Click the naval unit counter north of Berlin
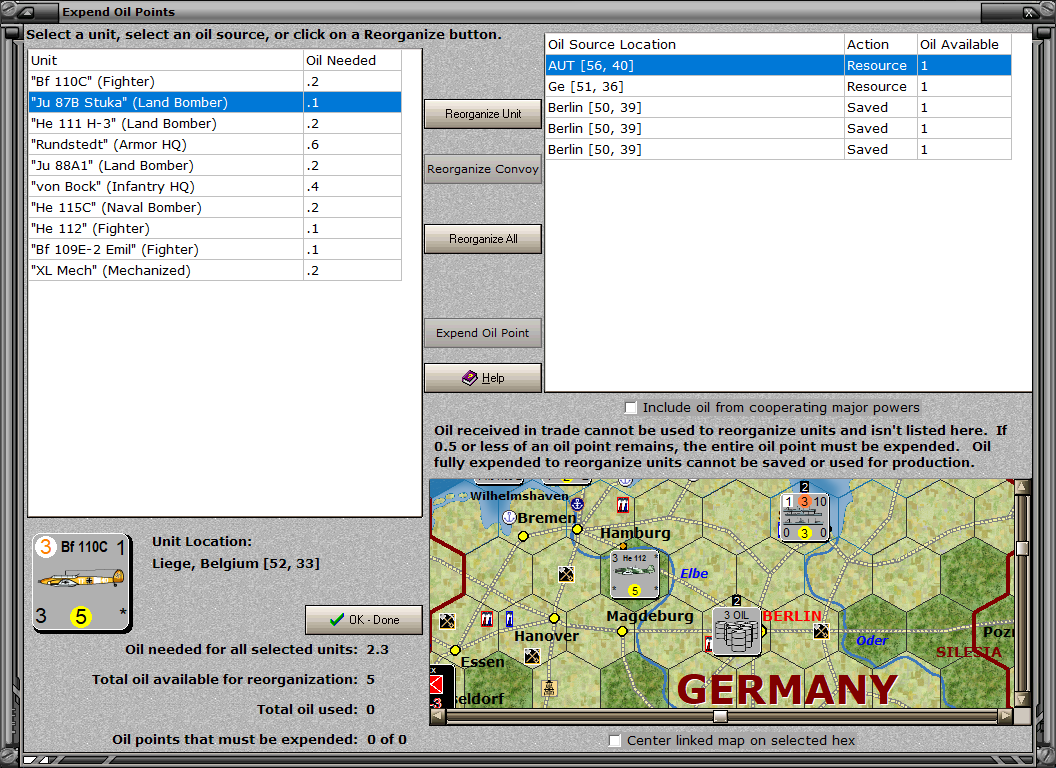Viewport: 1056px width, 768px height. tap(805, 517)
